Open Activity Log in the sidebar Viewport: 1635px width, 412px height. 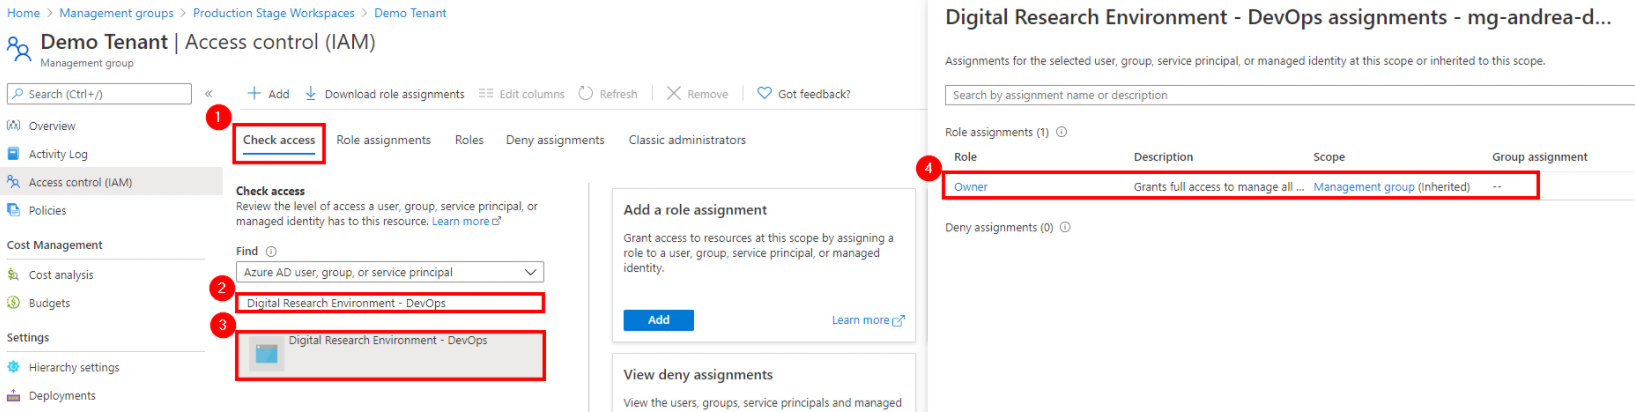pos(58,154)
